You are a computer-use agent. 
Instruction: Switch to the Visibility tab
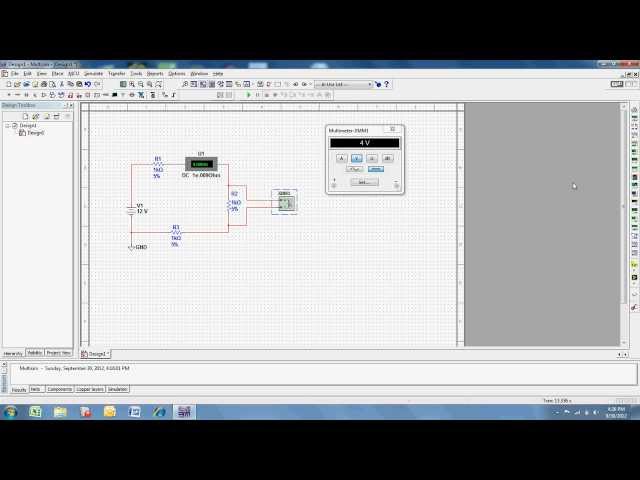click(x=35, y=353)
